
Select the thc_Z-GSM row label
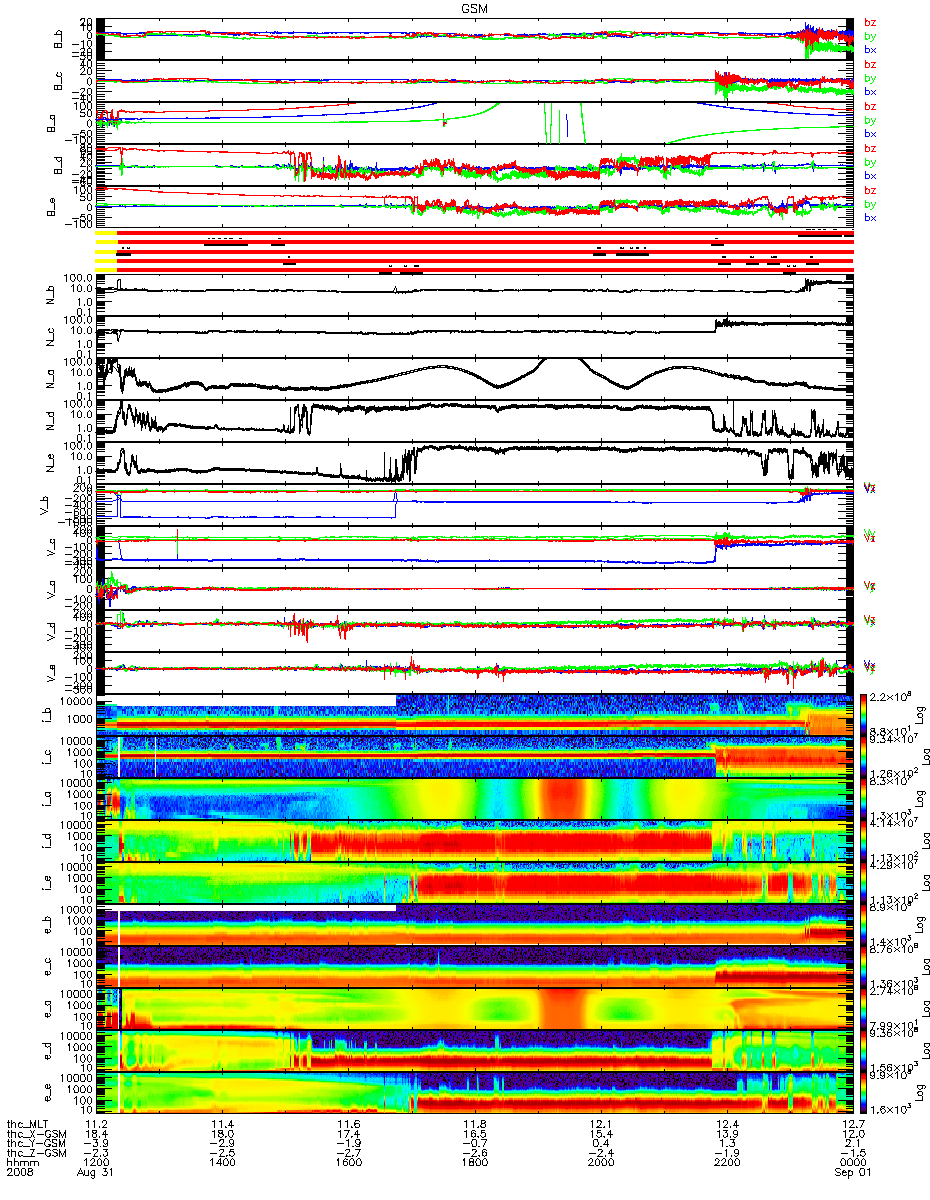pyautogui.click(x=38, y=1155)
